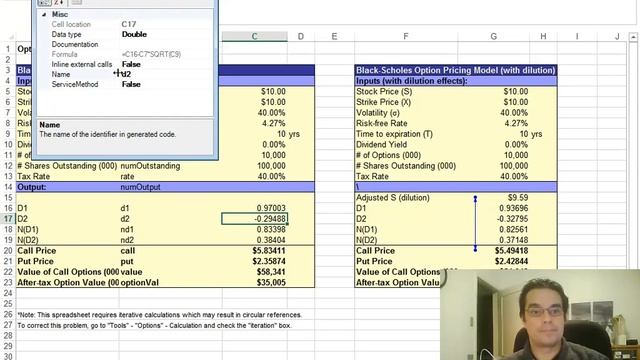This screenshot has width=640, height=360.
Task: Select the Cell location property showing C17
Action: pos(125,24)
